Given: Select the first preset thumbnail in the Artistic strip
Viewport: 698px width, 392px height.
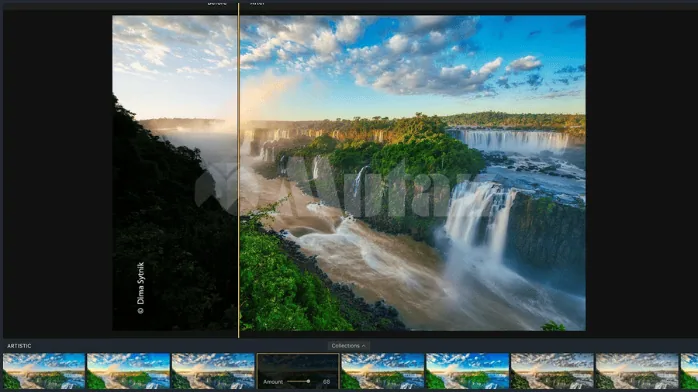Looking at the screenshot, I should pyautogui.click(x=44, y=371).
